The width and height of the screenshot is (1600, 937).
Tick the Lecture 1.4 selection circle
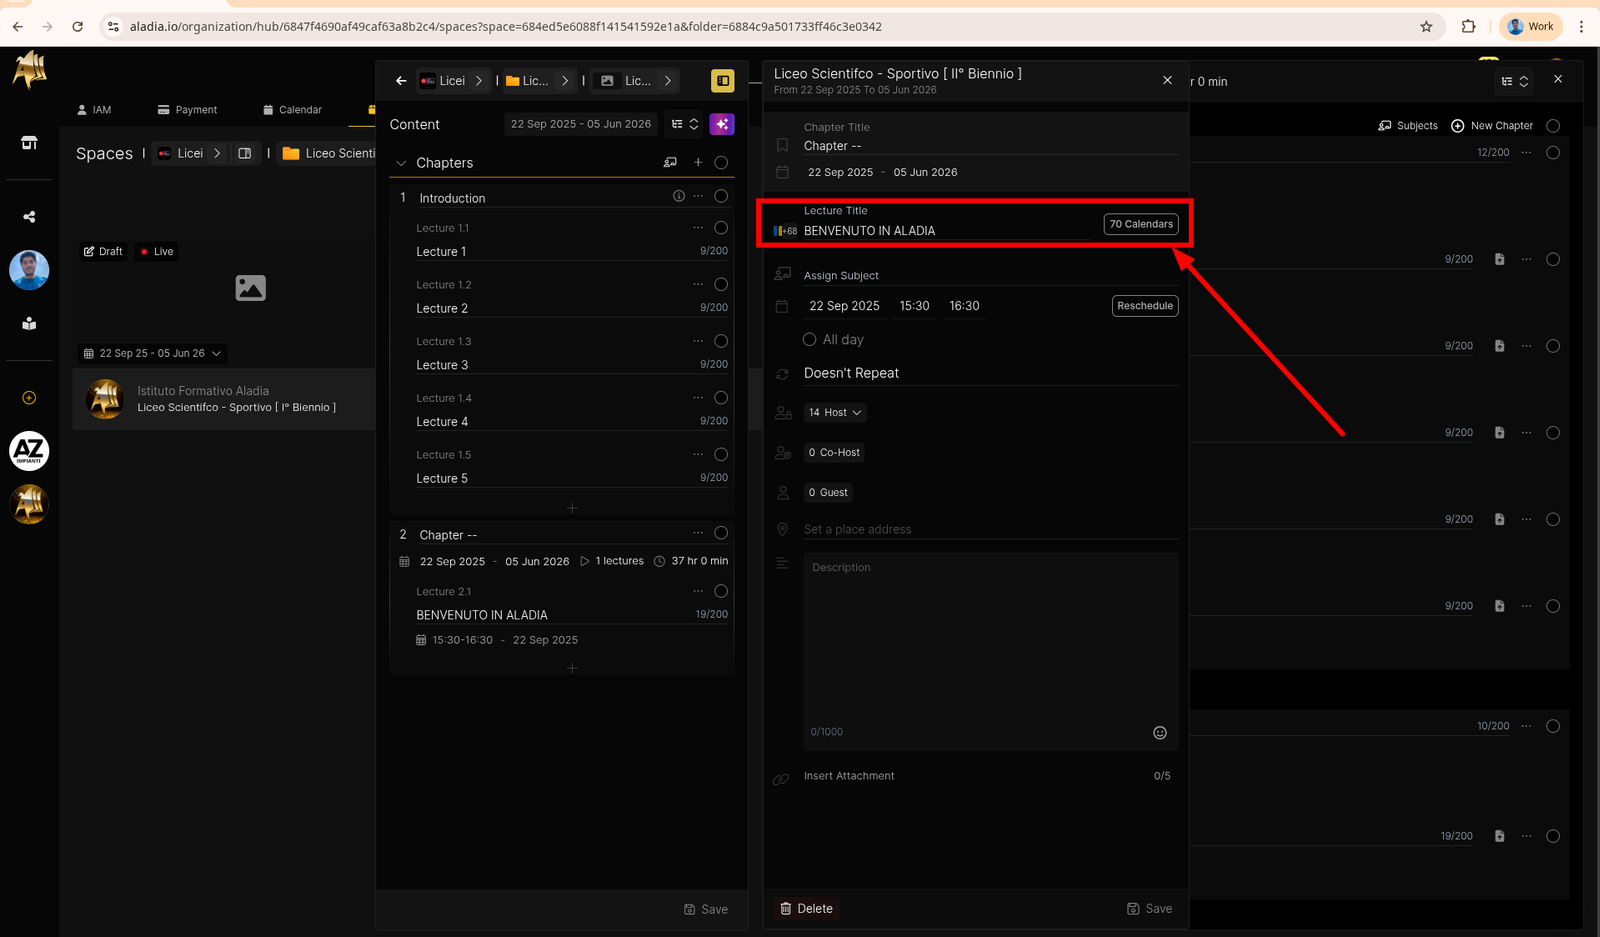[721, 398]
